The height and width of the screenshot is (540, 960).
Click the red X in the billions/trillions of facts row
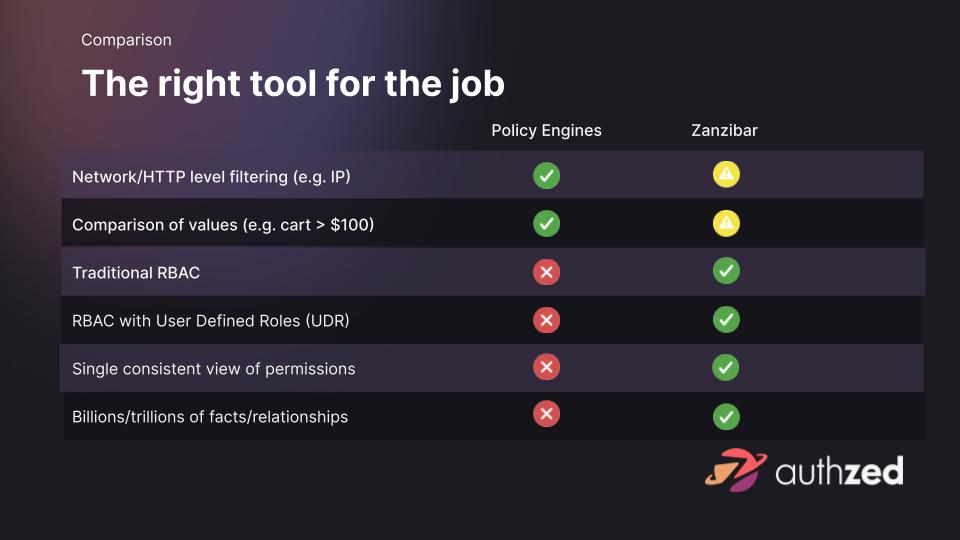pyautogui.click(x=546, y=414)
